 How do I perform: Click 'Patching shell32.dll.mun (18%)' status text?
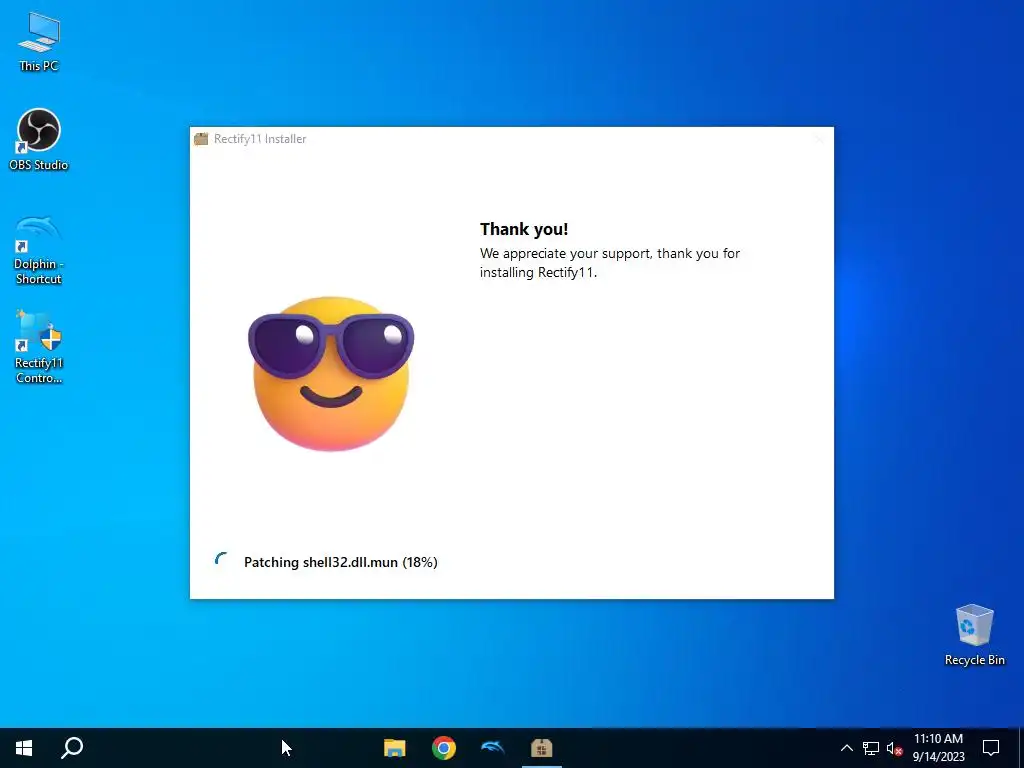tap(340, 562)
